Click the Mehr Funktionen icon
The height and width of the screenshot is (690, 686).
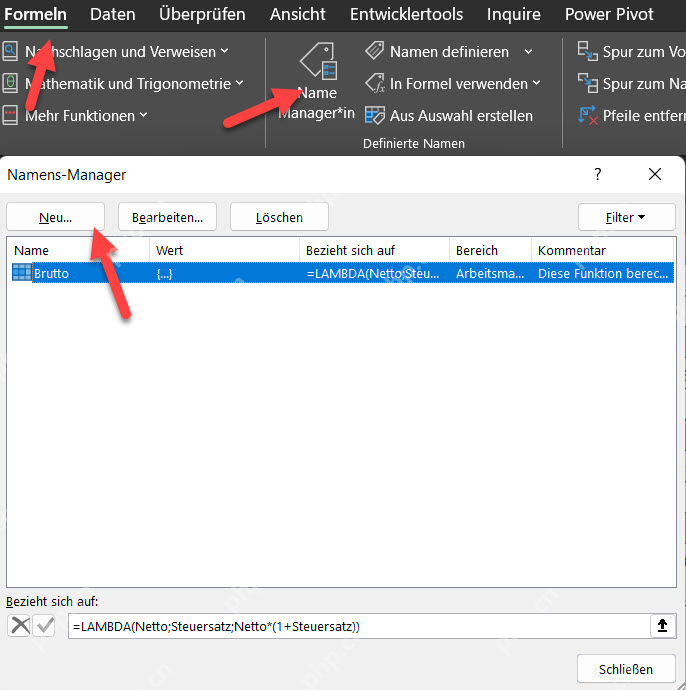click(x=10, y=115)
